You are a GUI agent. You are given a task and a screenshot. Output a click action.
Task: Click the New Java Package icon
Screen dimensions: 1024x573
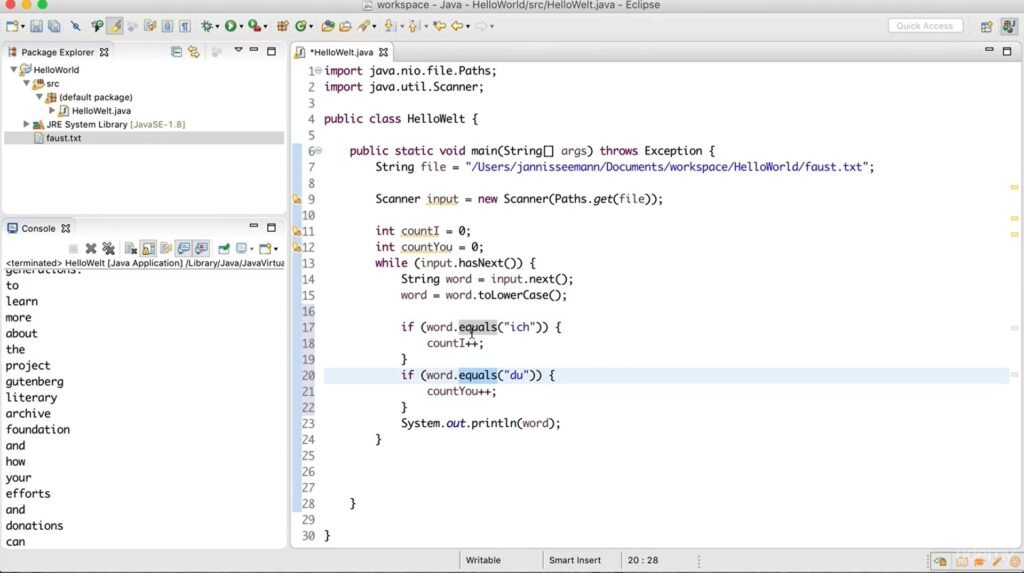point(282,26)
